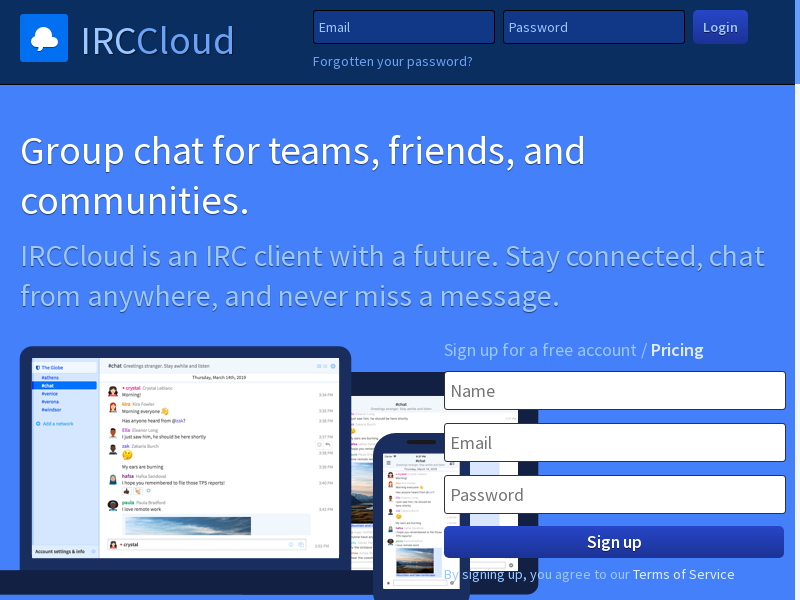Click the Name field in signup form

coord(614,391)
